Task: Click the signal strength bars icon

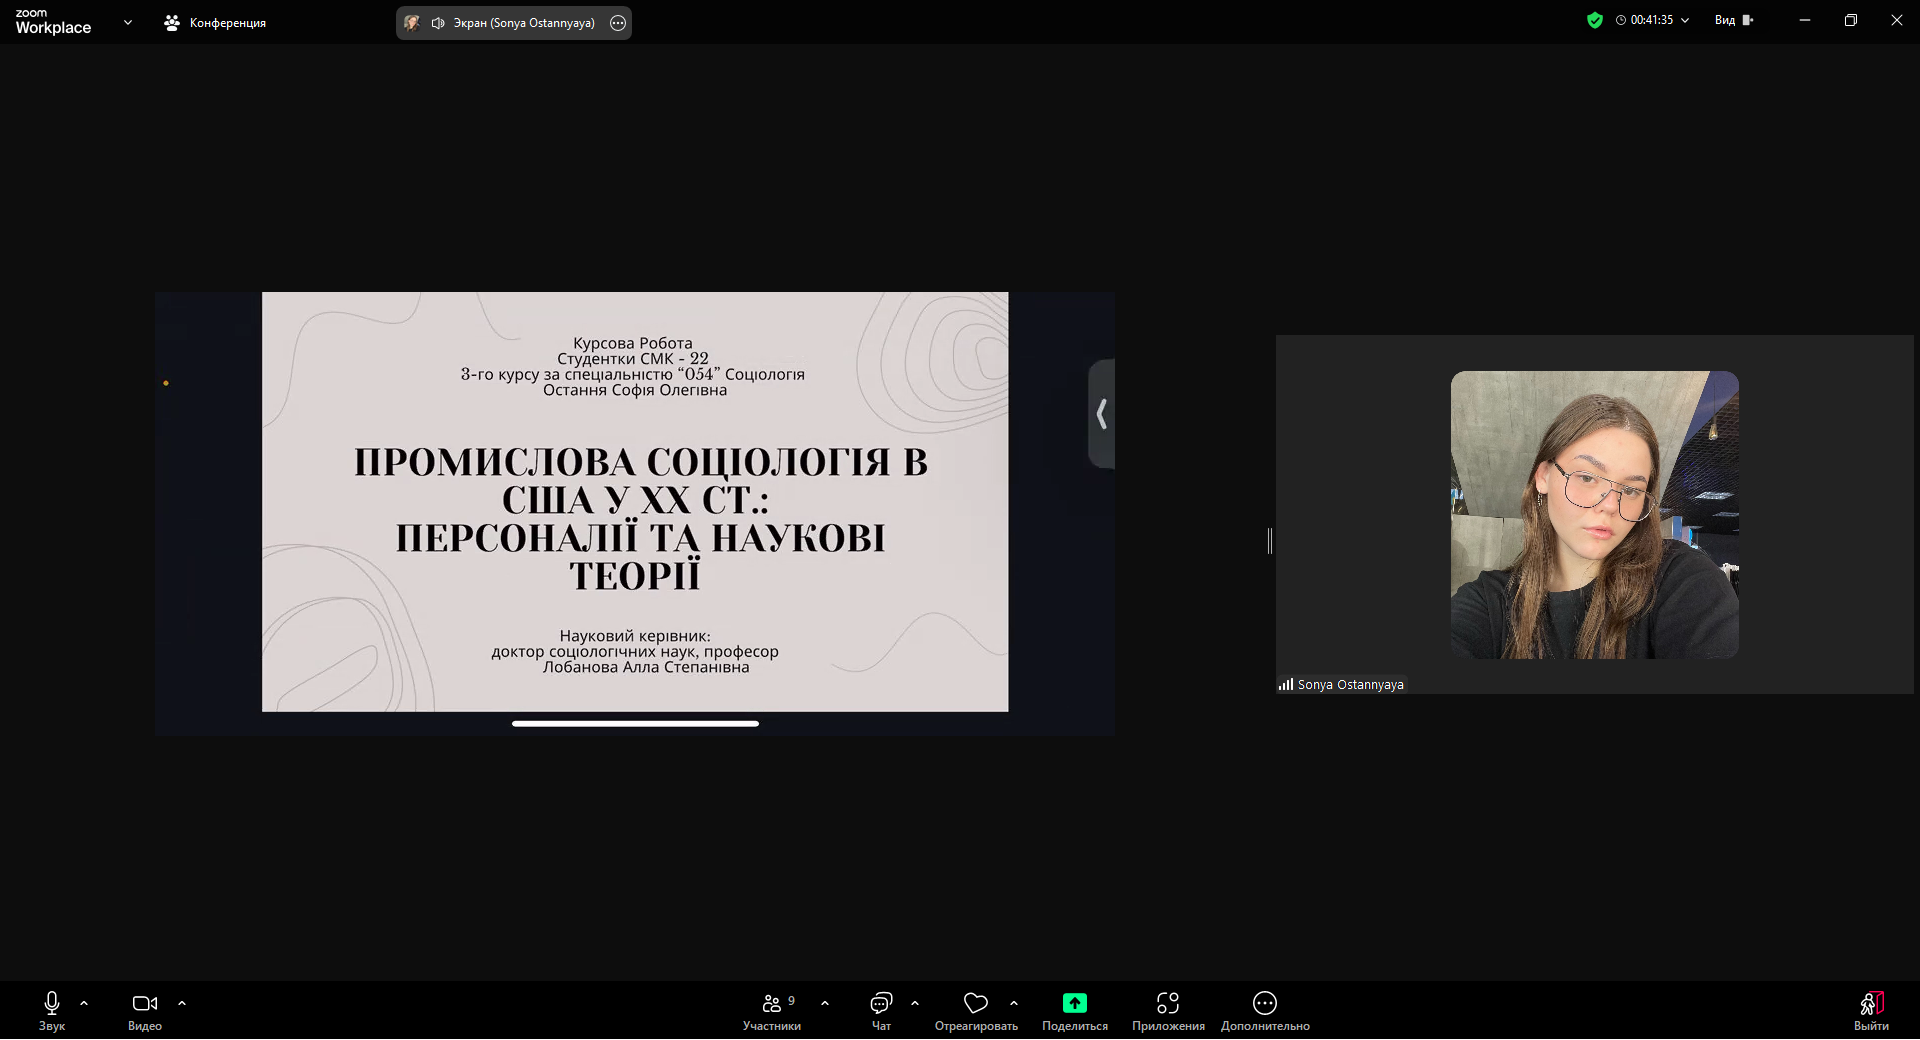Action: click(x=1286, y=685)
